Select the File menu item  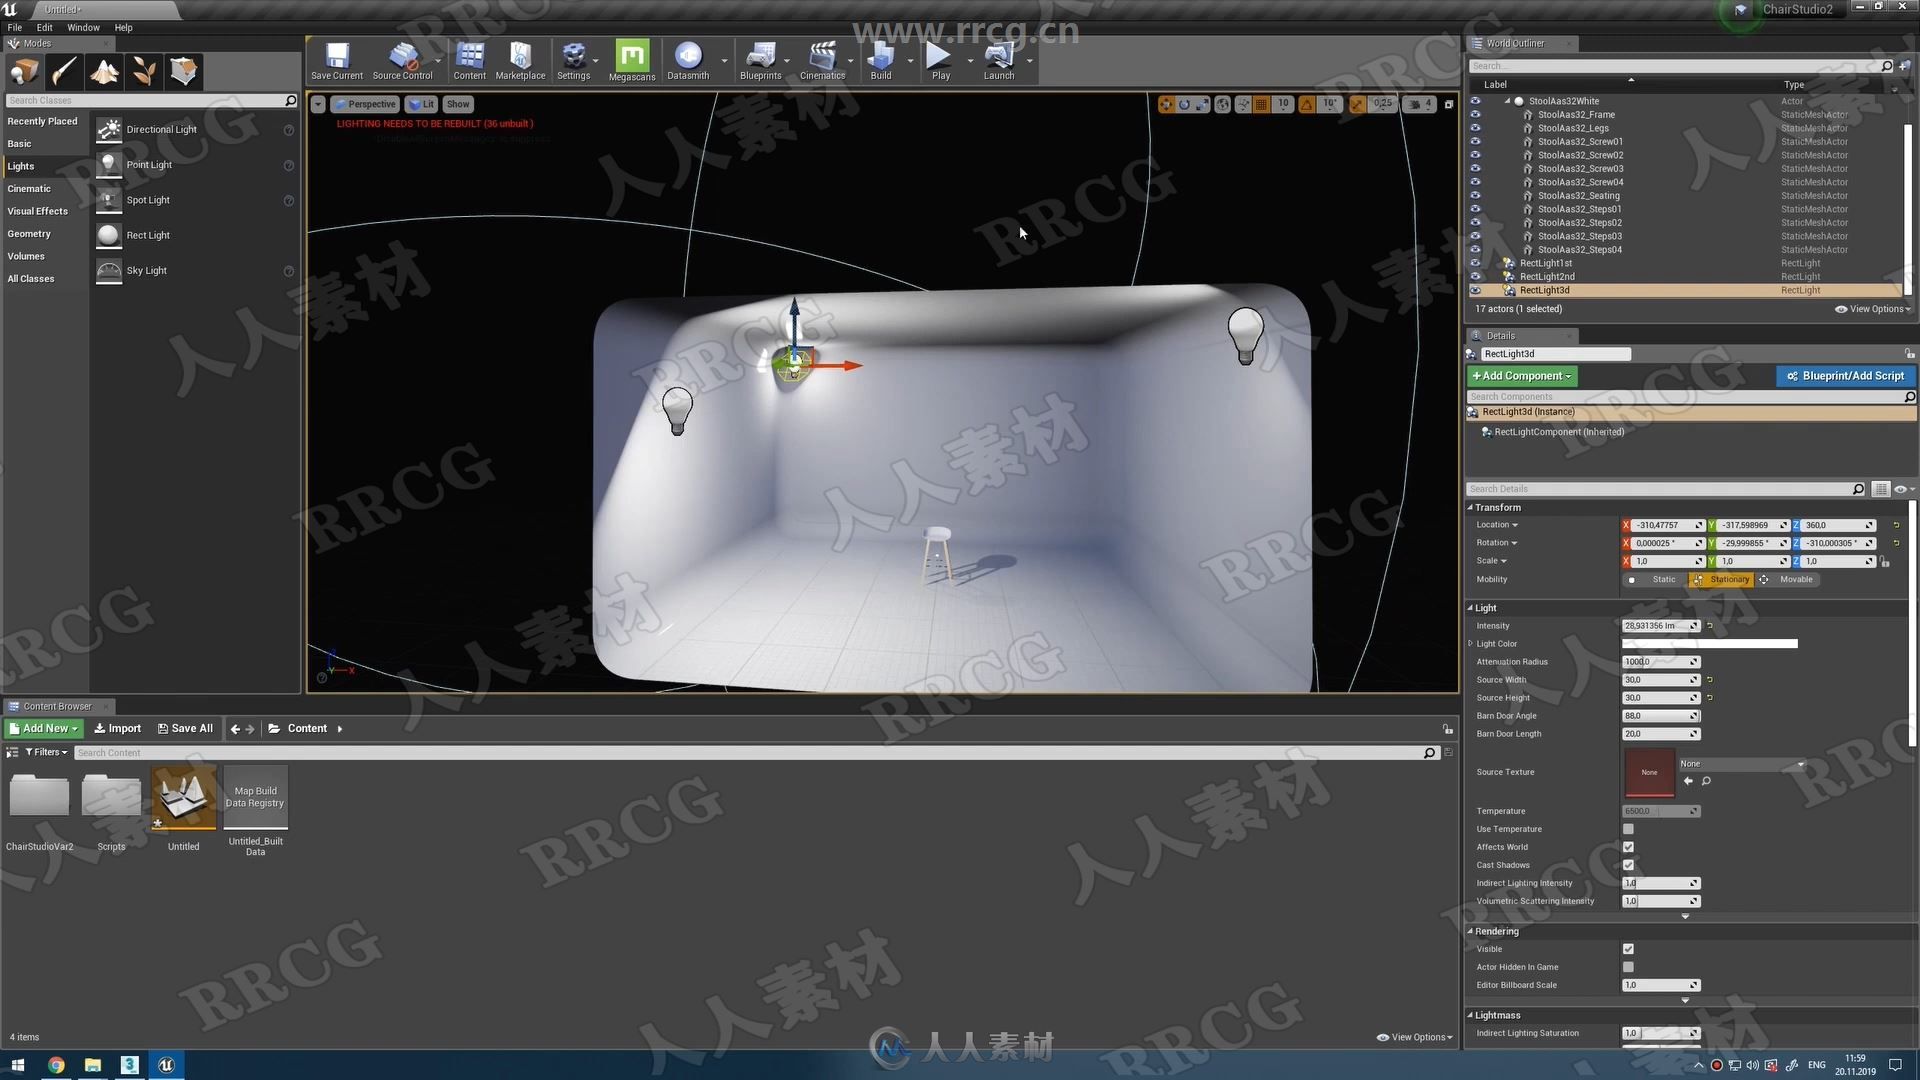coord(15,25)
